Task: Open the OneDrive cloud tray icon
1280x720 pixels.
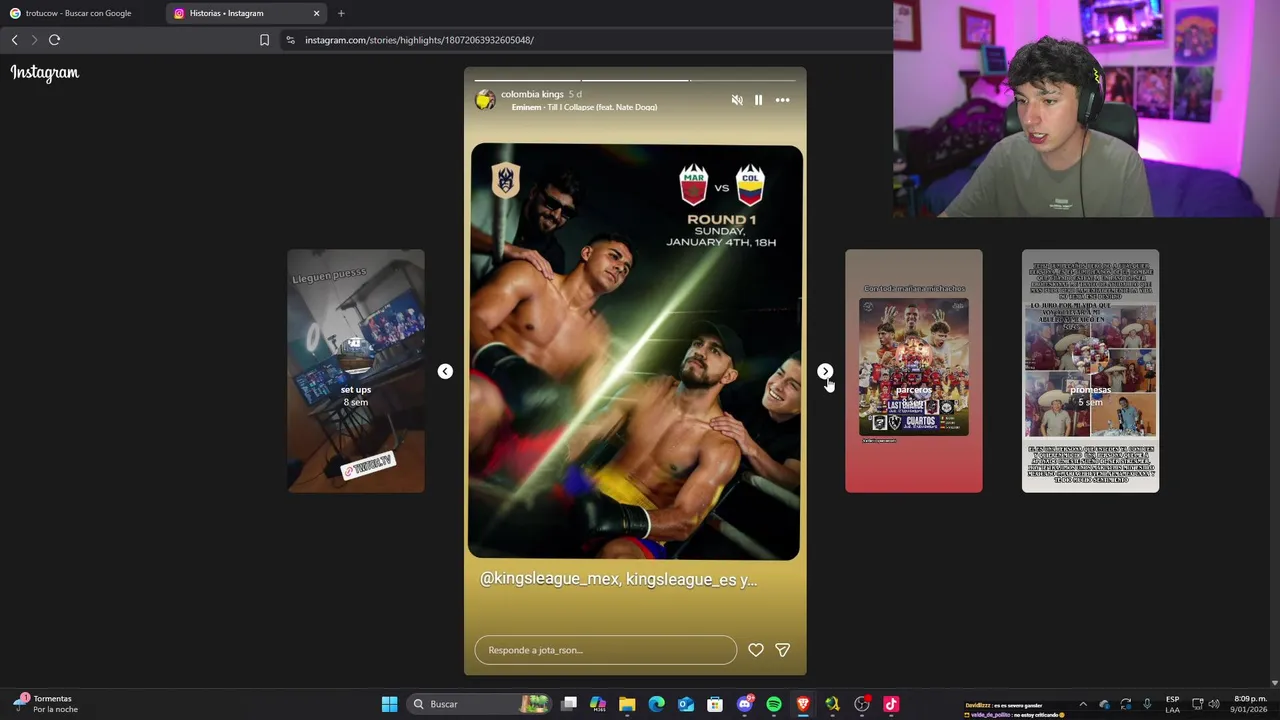Action: [1104, 704]
